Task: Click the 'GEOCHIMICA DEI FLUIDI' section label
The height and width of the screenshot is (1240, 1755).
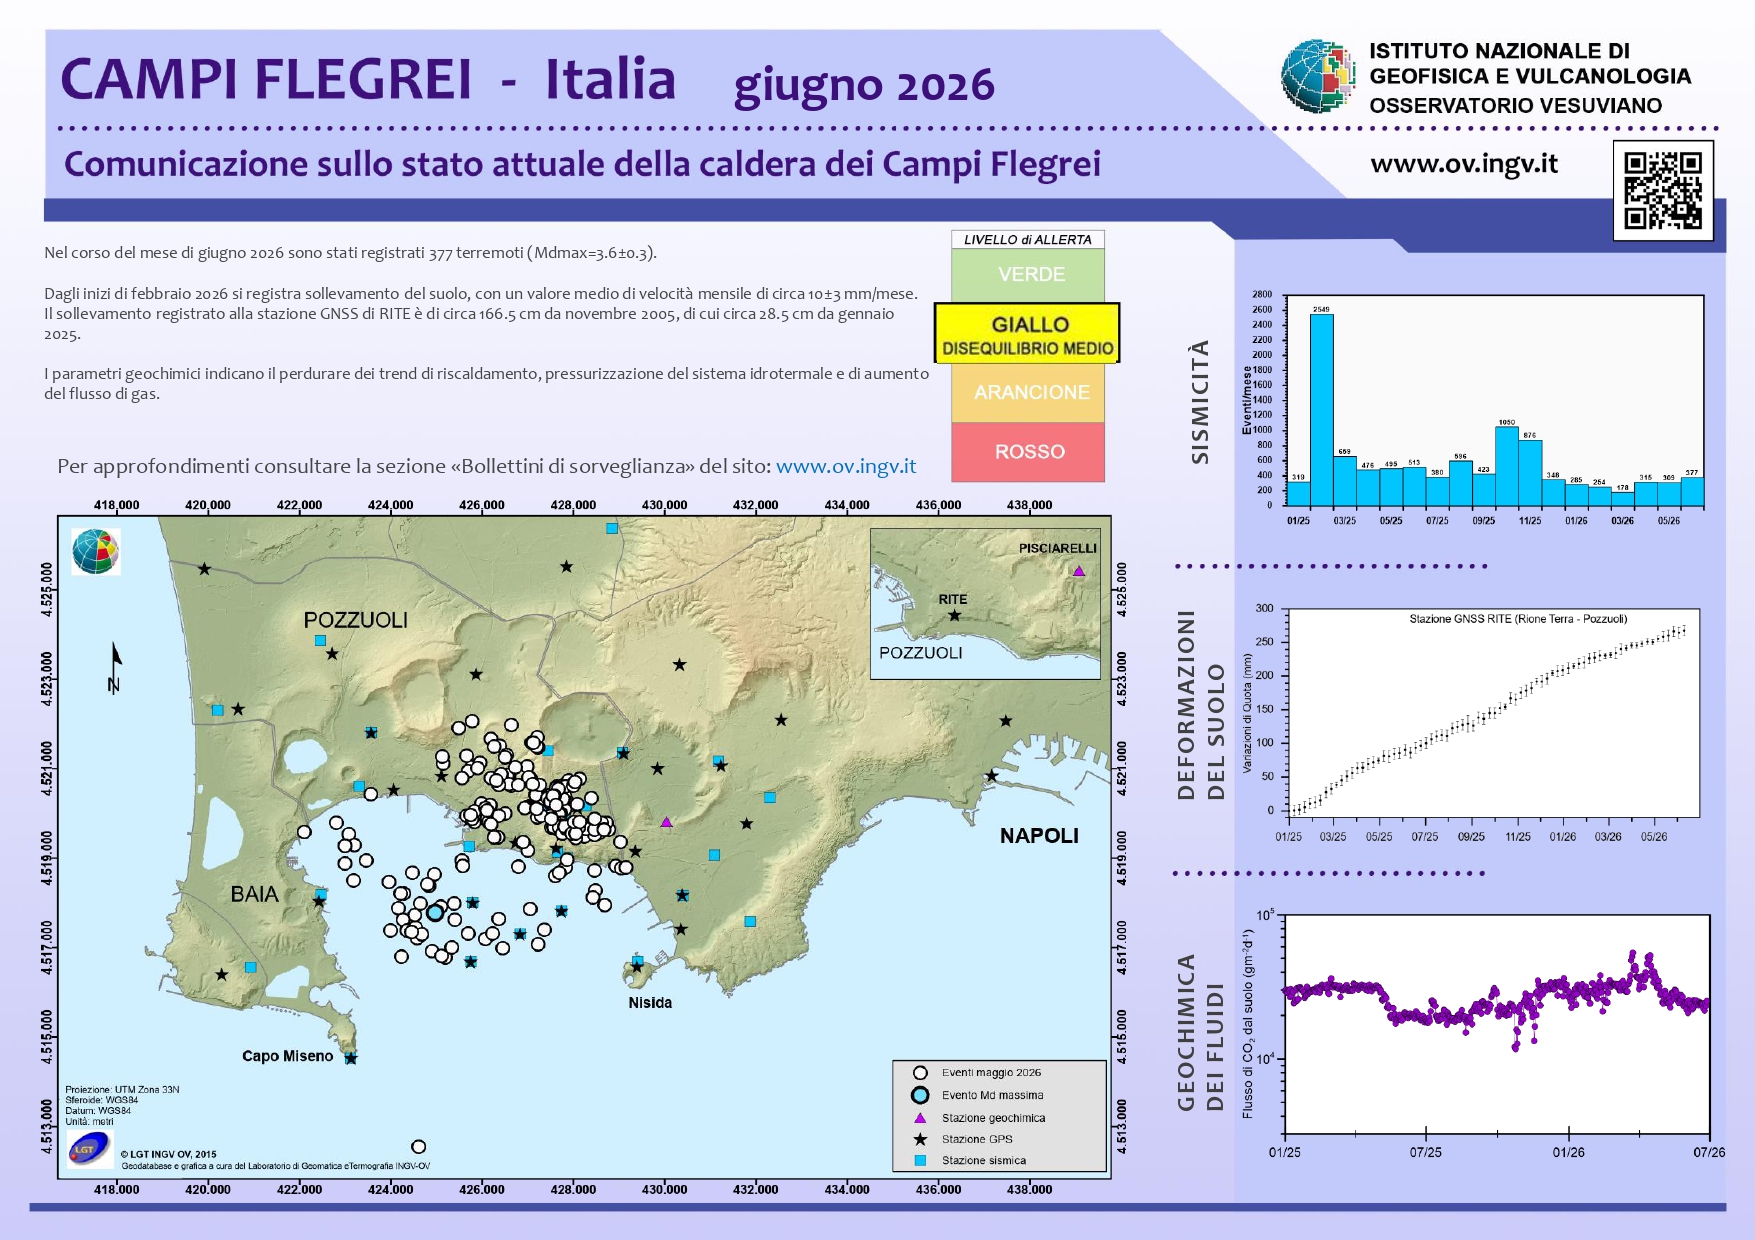Action: coord(1200,1032)
